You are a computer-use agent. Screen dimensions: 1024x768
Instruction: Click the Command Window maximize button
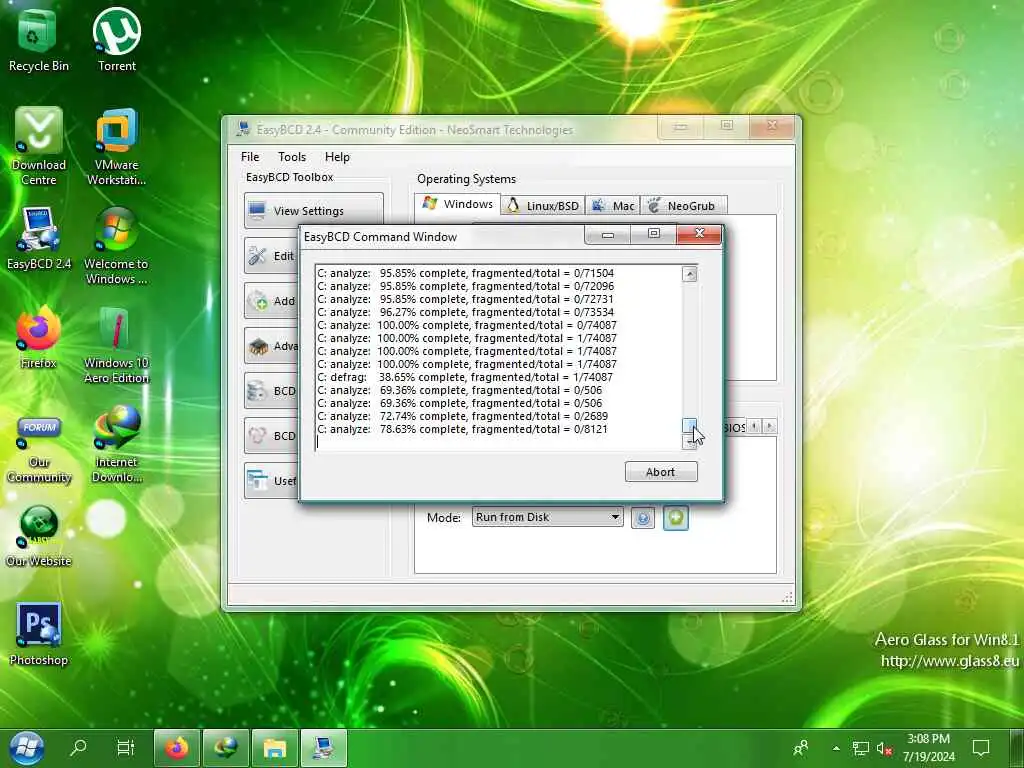tap(654, 234)
